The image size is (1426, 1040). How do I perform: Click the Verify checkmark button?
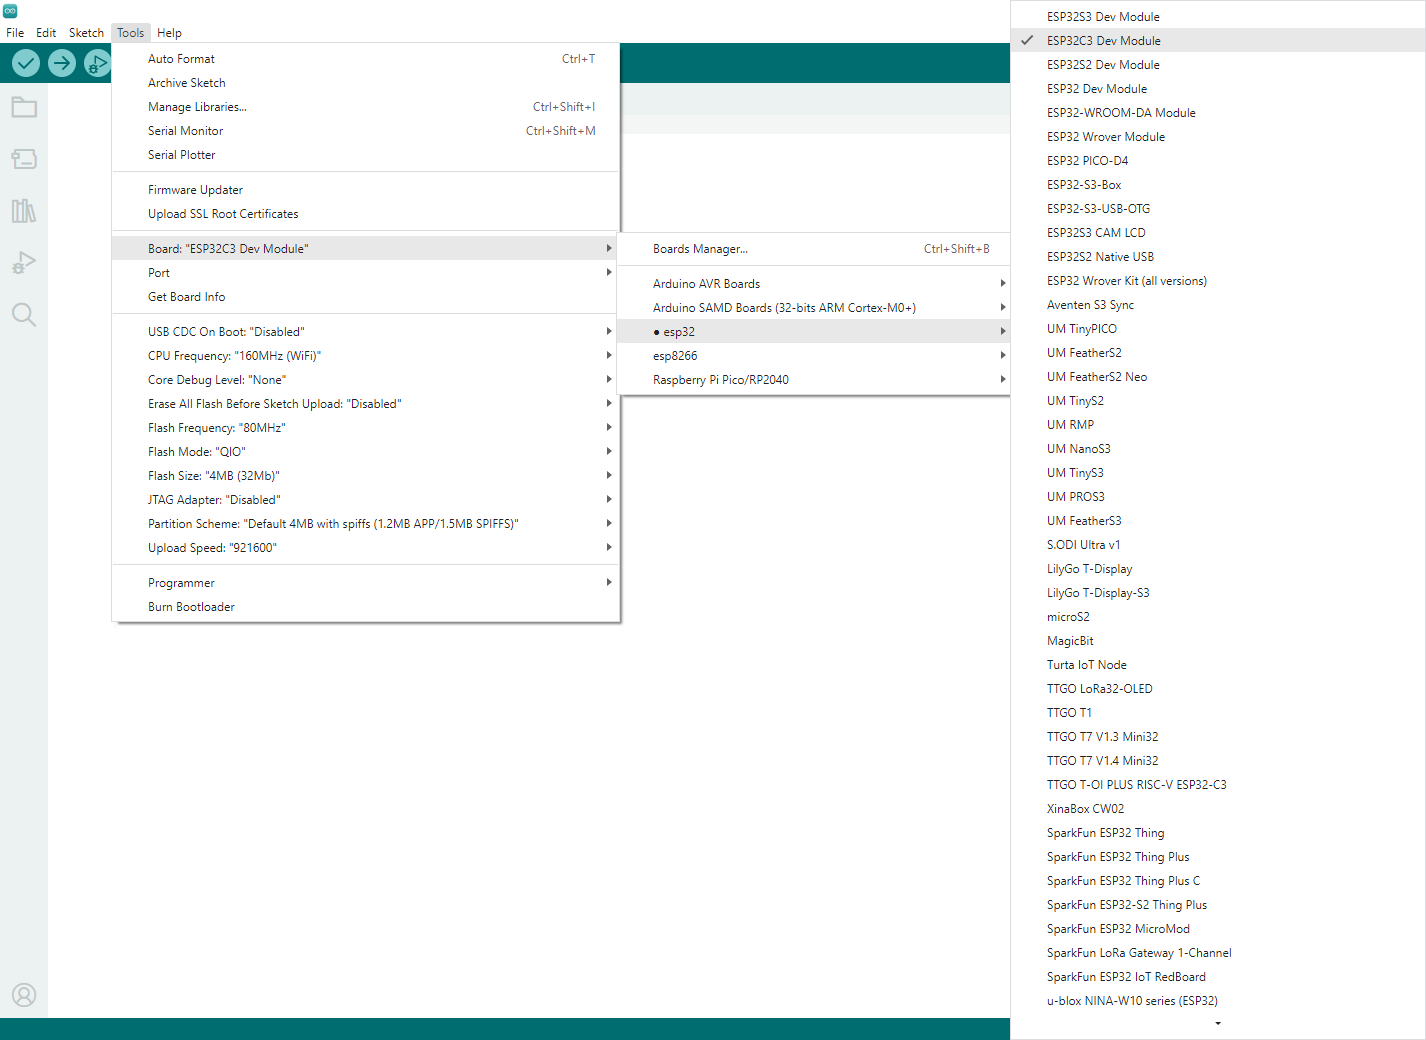pos(26,63)
